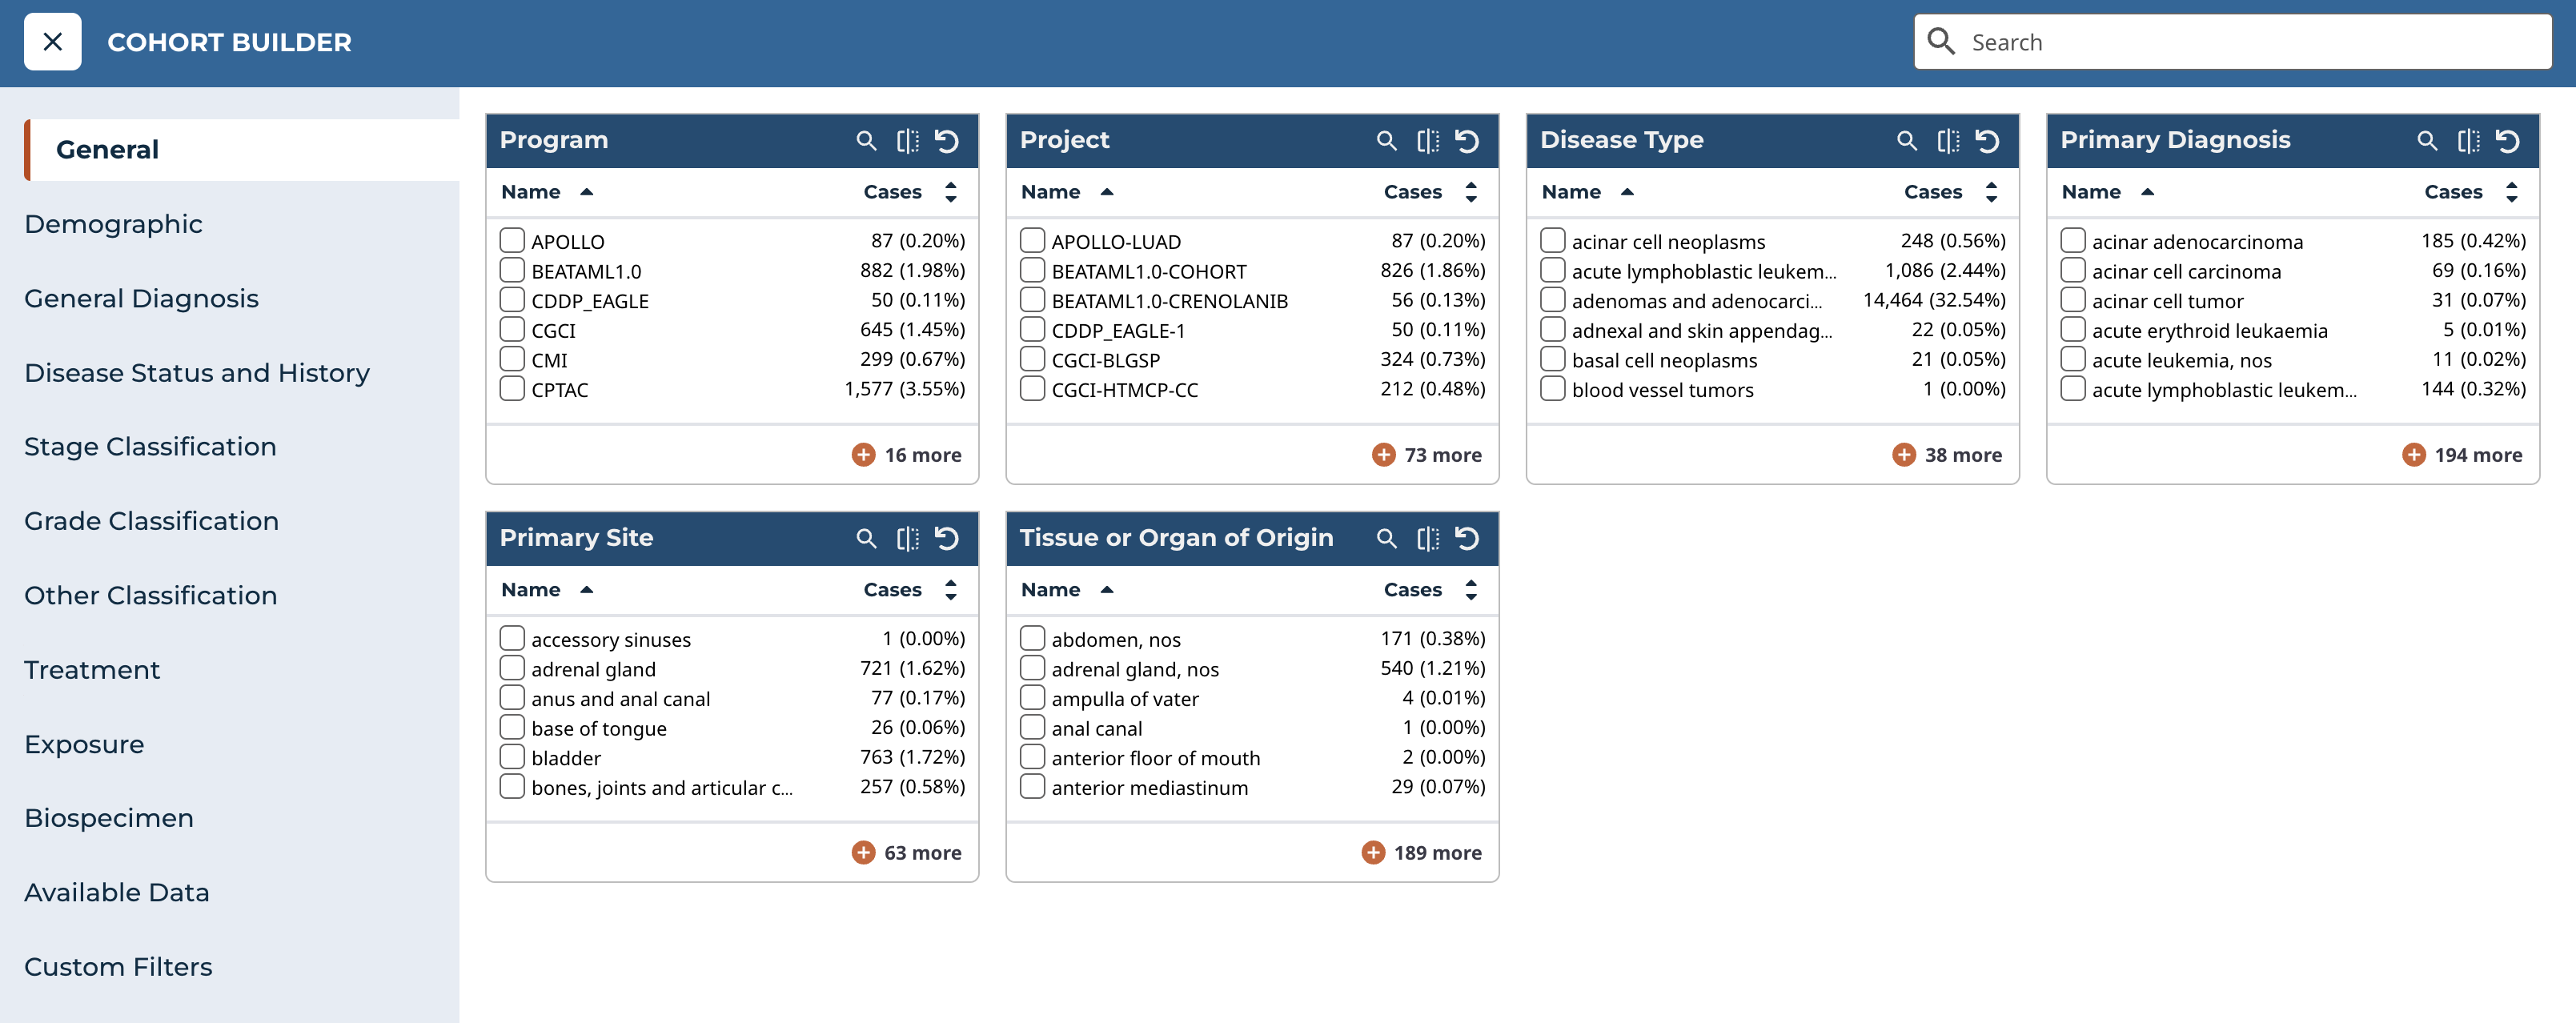Search values in Primary Diagnosis card
This screenshot has height=1023, width=2576.
[x=2427, y=141]
